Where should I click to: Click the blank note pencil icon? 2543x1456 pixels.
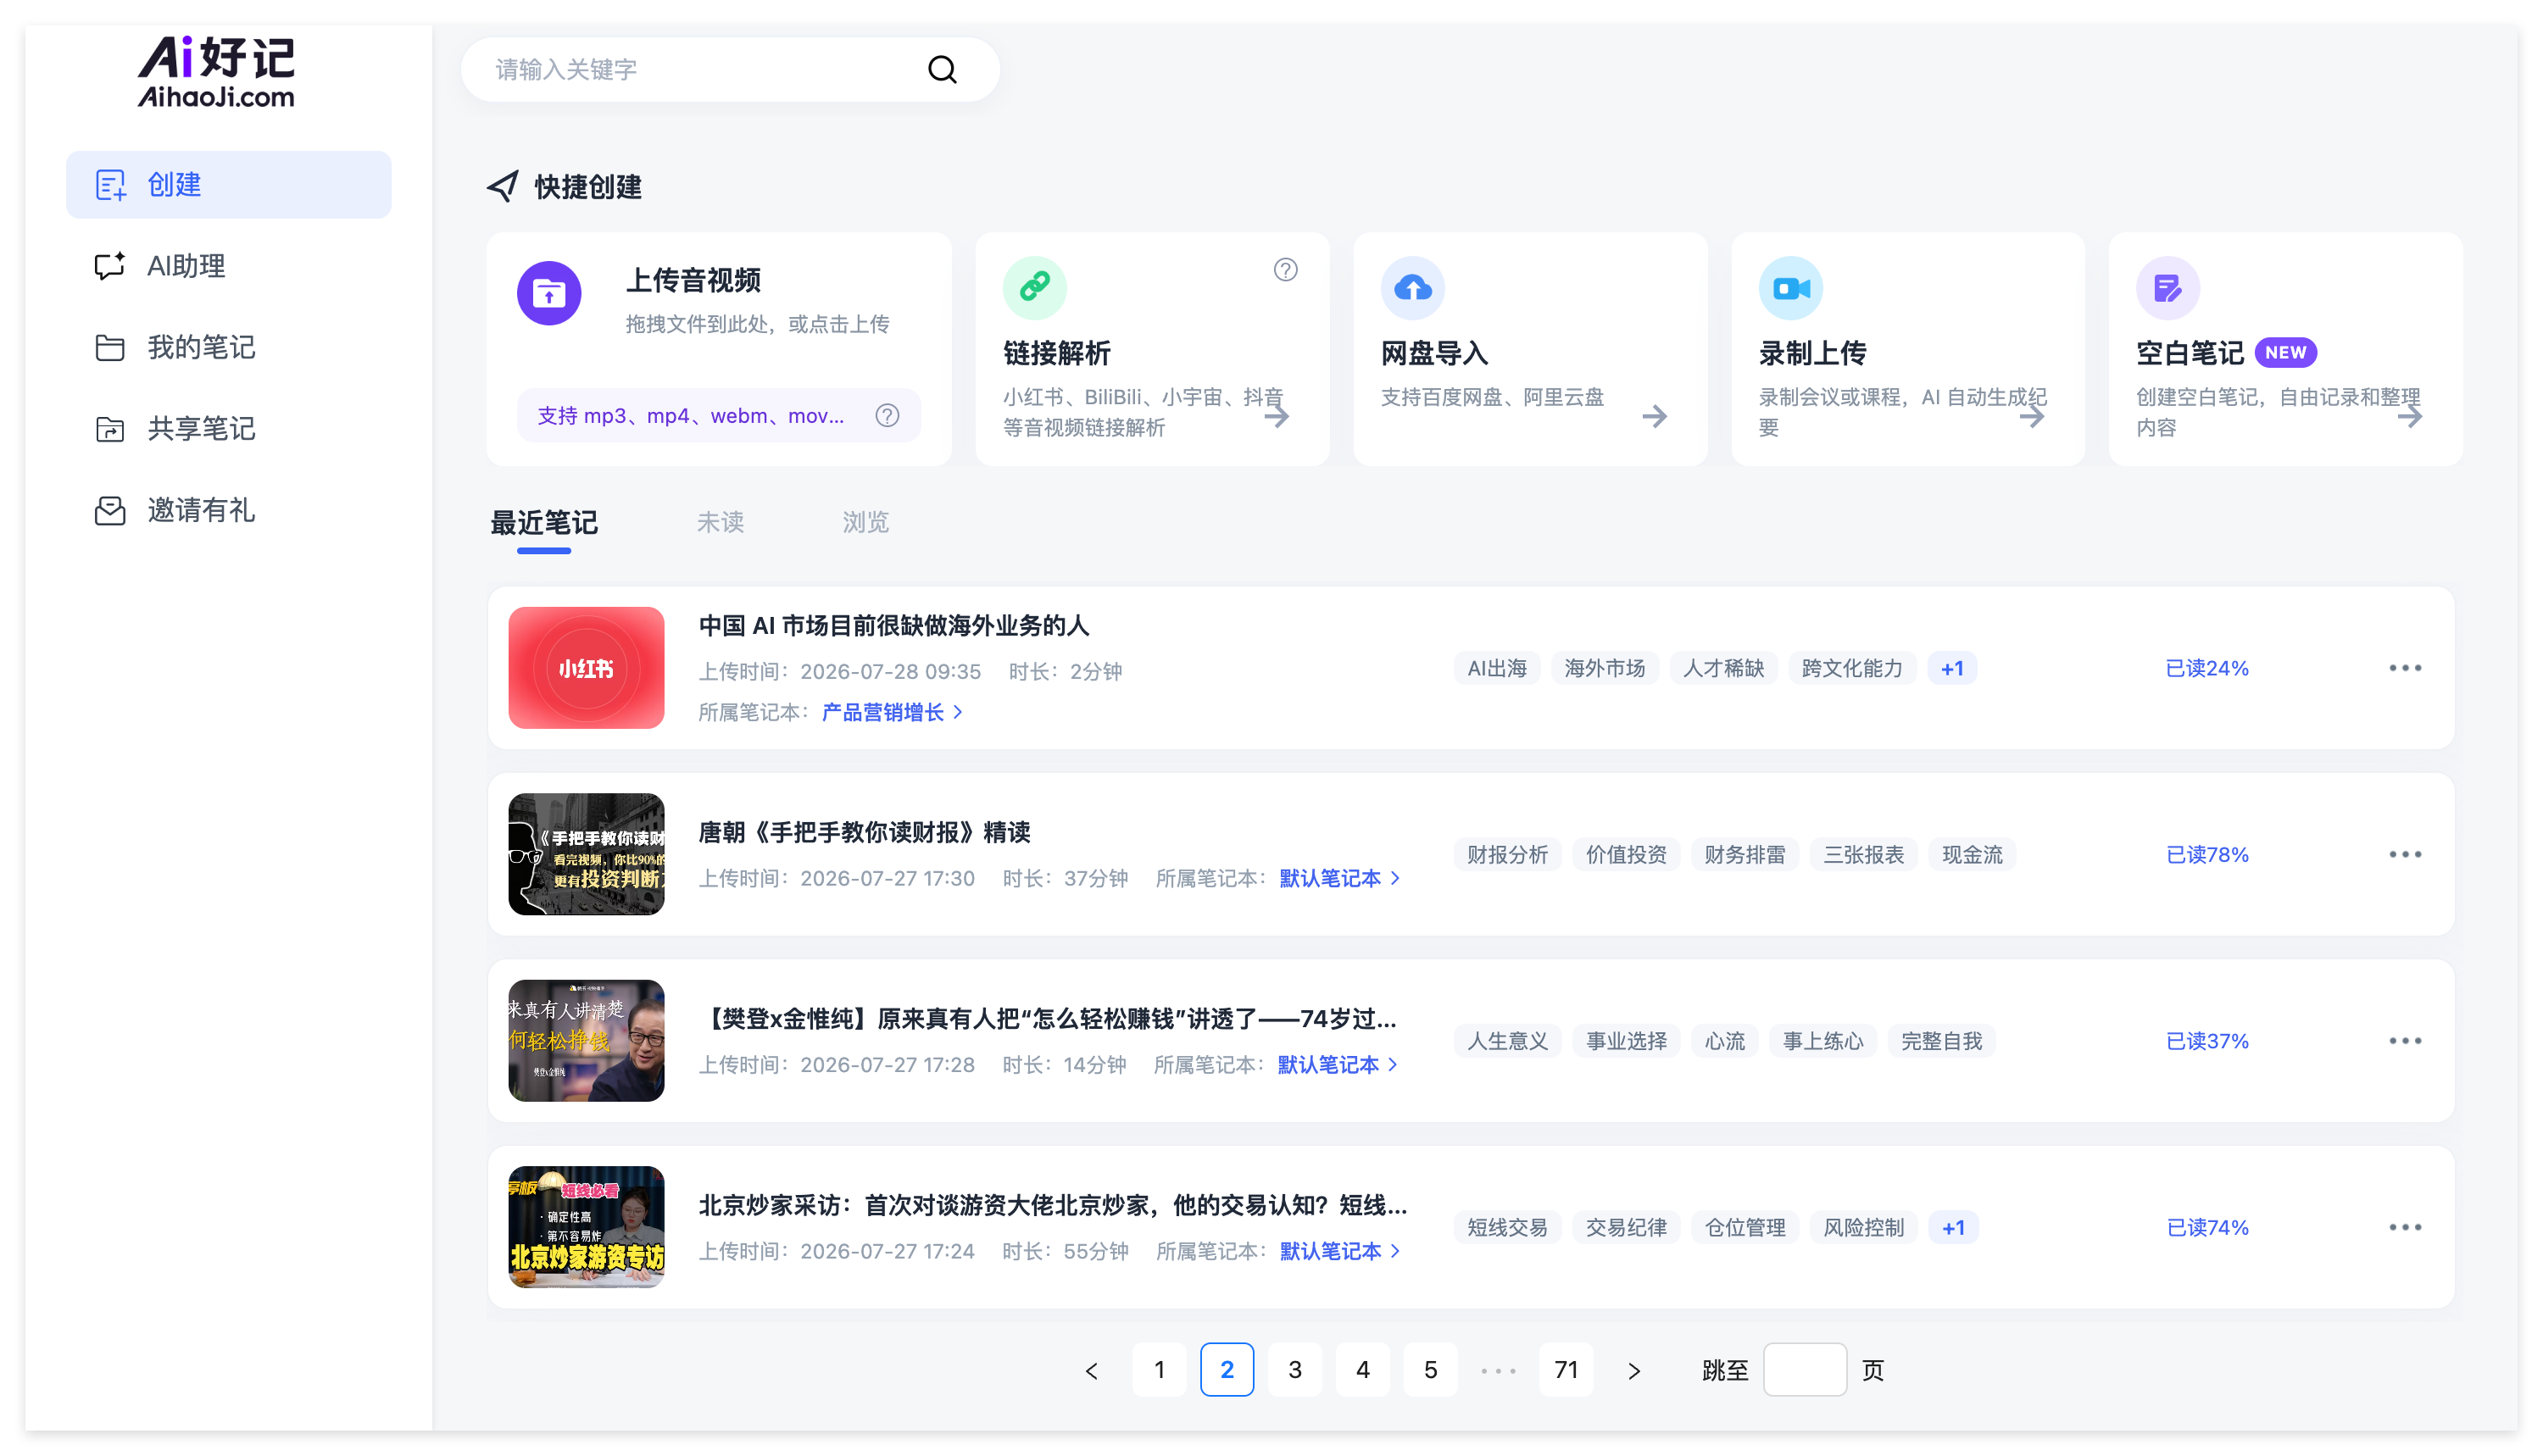(2168, 288)
